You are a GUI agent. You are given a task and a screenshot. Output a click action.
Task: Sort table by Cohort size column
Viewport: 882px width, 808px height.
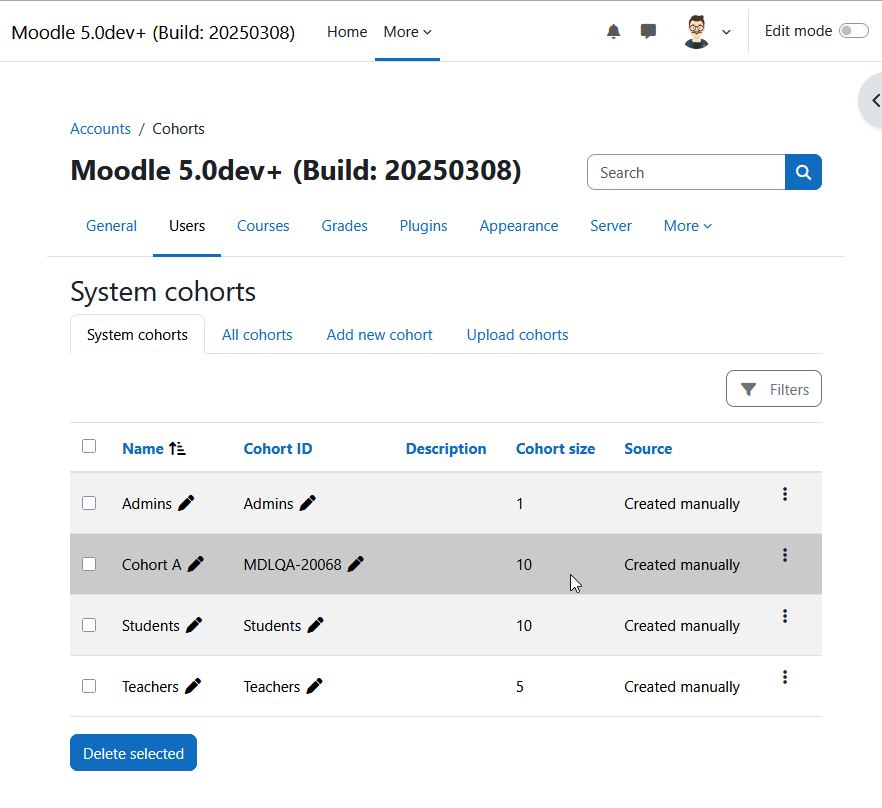click(x=556, y=448)
